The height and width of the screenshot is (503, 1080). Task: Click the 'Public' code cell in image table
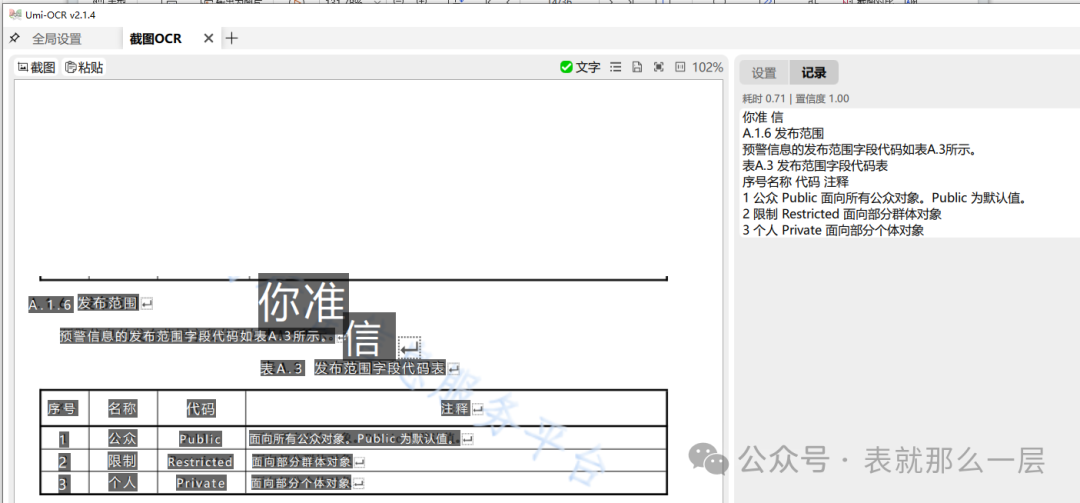click(200, 439)
